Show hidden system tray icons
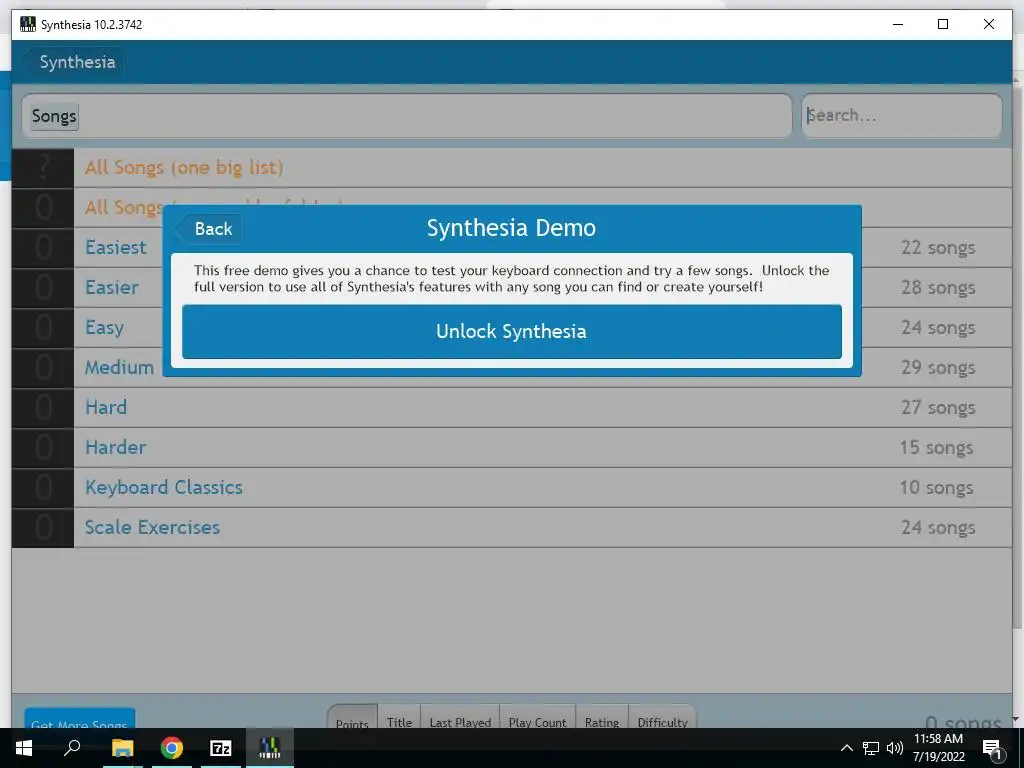Screen dimensions: 1024x768 click(x=846, y=748)
